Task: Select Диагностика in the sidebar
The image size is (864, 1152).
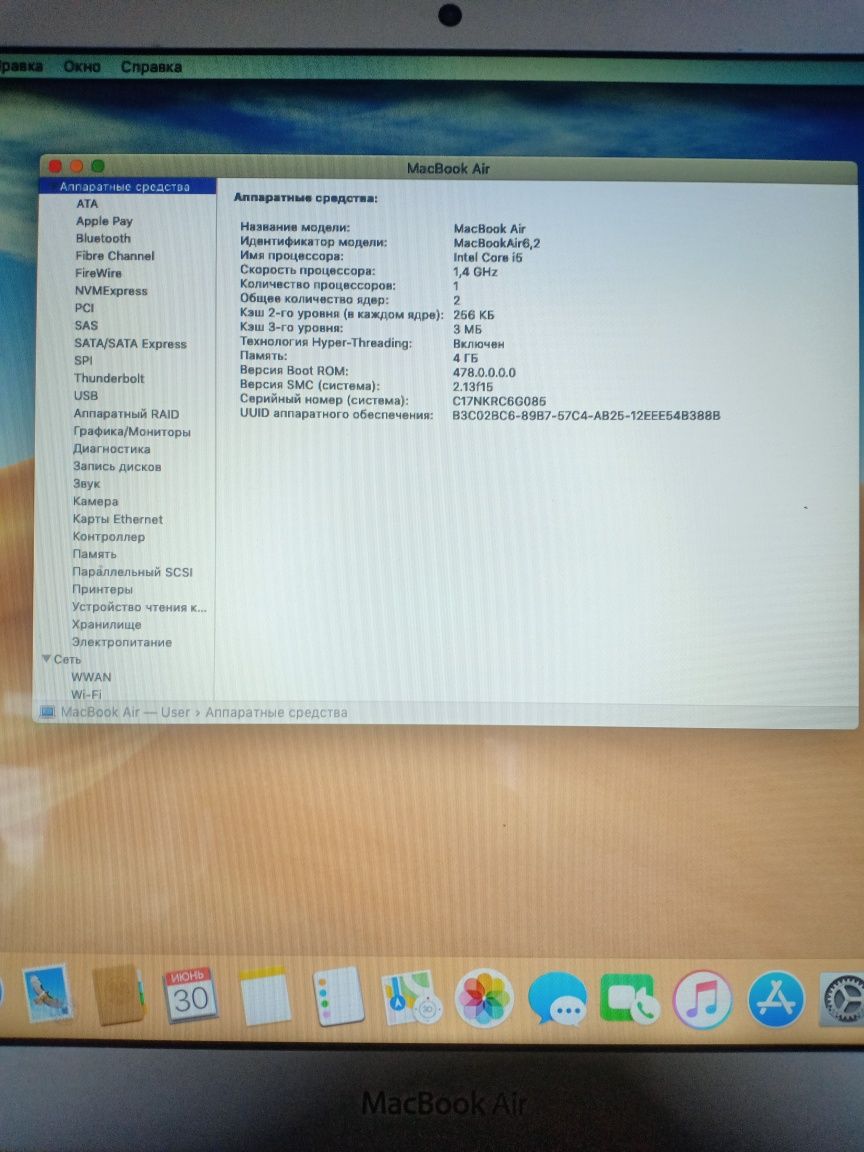Action: [112, 448]
